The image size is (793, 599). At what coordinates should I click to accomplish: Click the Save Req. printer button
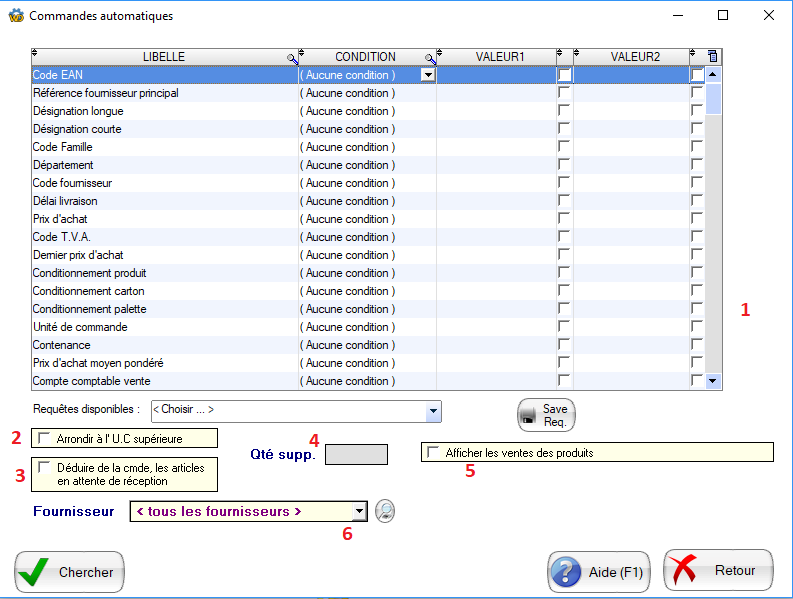click(x=546, y=415)
